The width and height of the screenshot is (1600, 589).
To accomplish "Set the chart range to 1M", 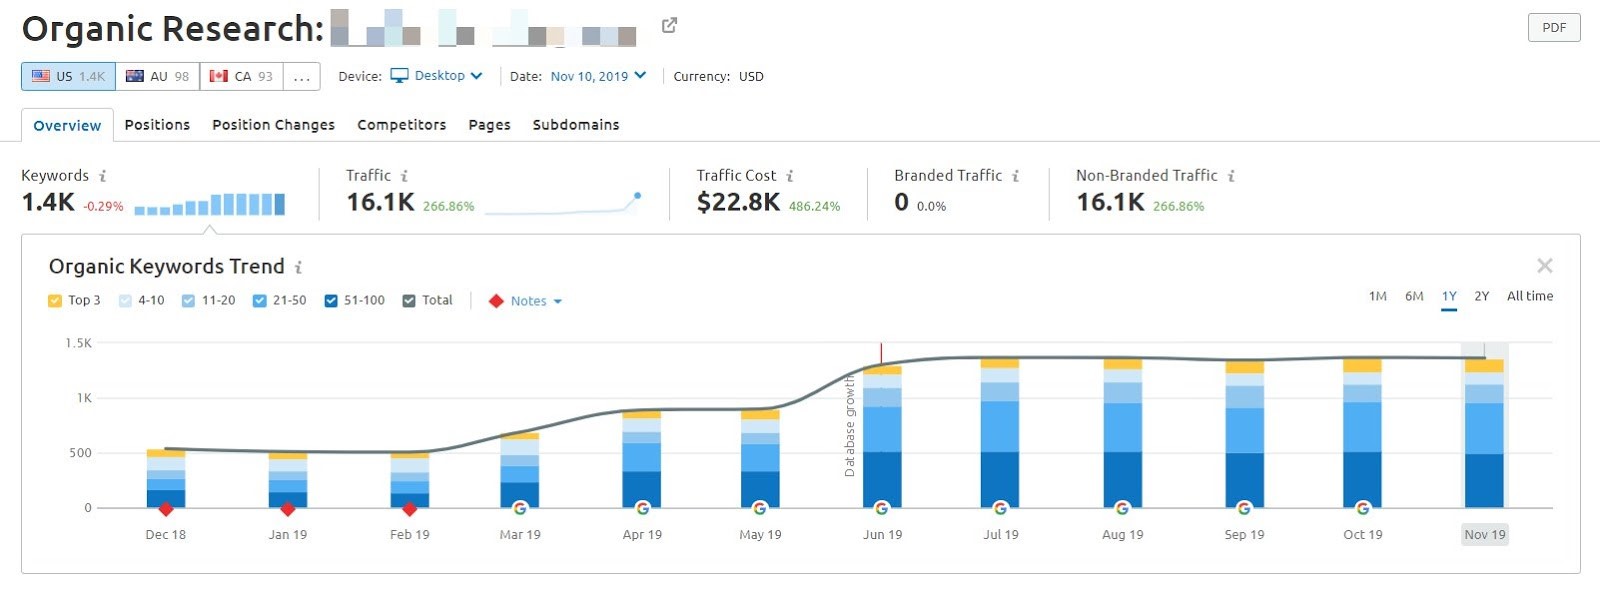I will (1378, 297).
